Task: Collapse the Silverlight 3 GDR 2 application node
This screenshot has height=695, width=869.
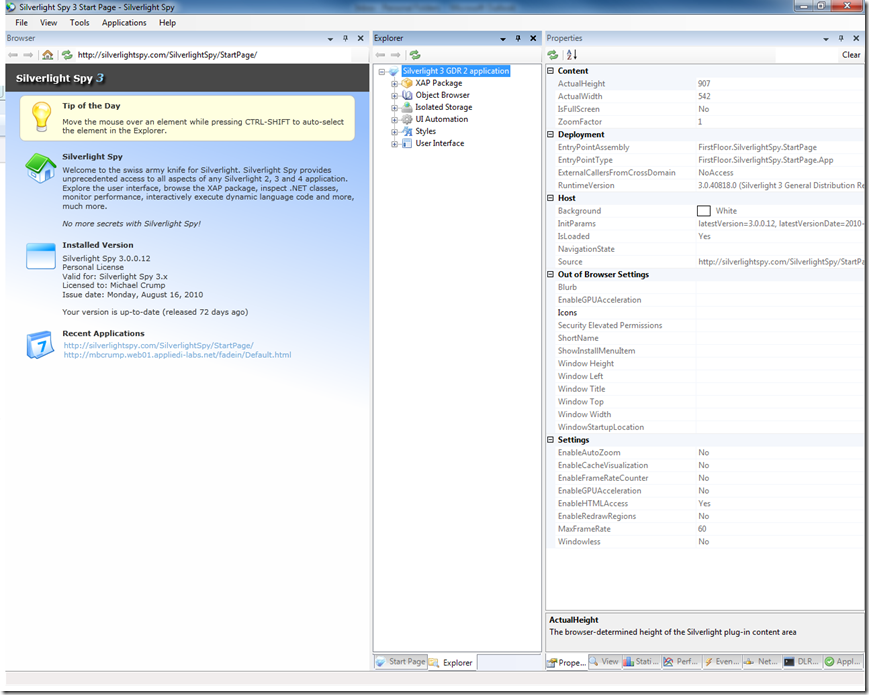Action: pyautogui.click(x=382, y=71)
